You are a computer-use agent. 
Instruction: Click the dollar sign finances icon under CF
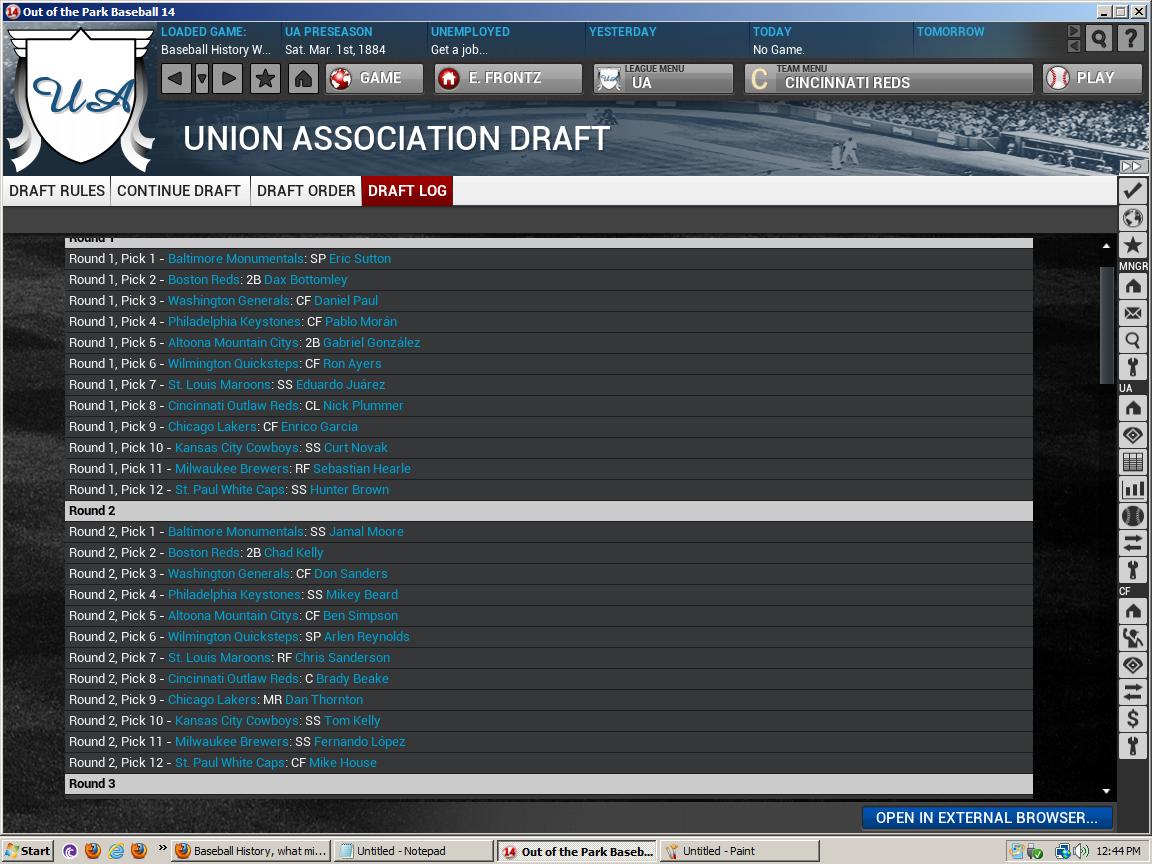point(1133,718)
